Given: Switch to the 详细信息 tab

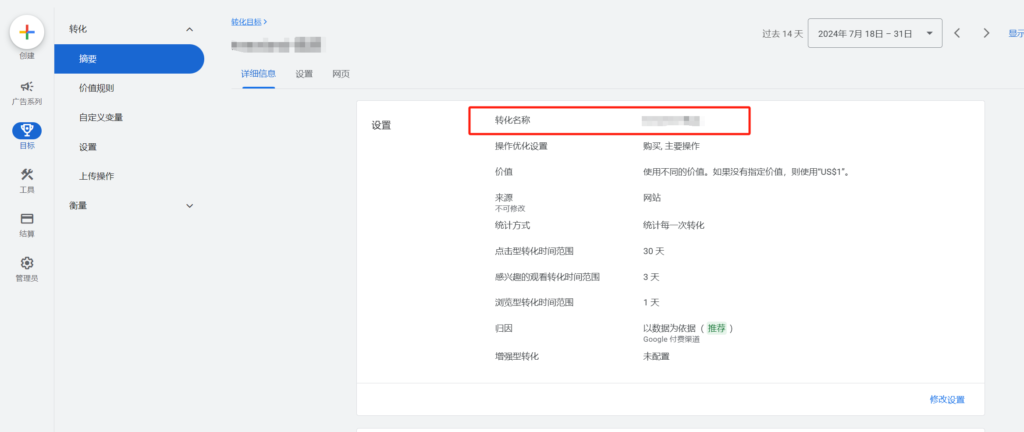Looking at the screenshot, I should tap(258, 74).
